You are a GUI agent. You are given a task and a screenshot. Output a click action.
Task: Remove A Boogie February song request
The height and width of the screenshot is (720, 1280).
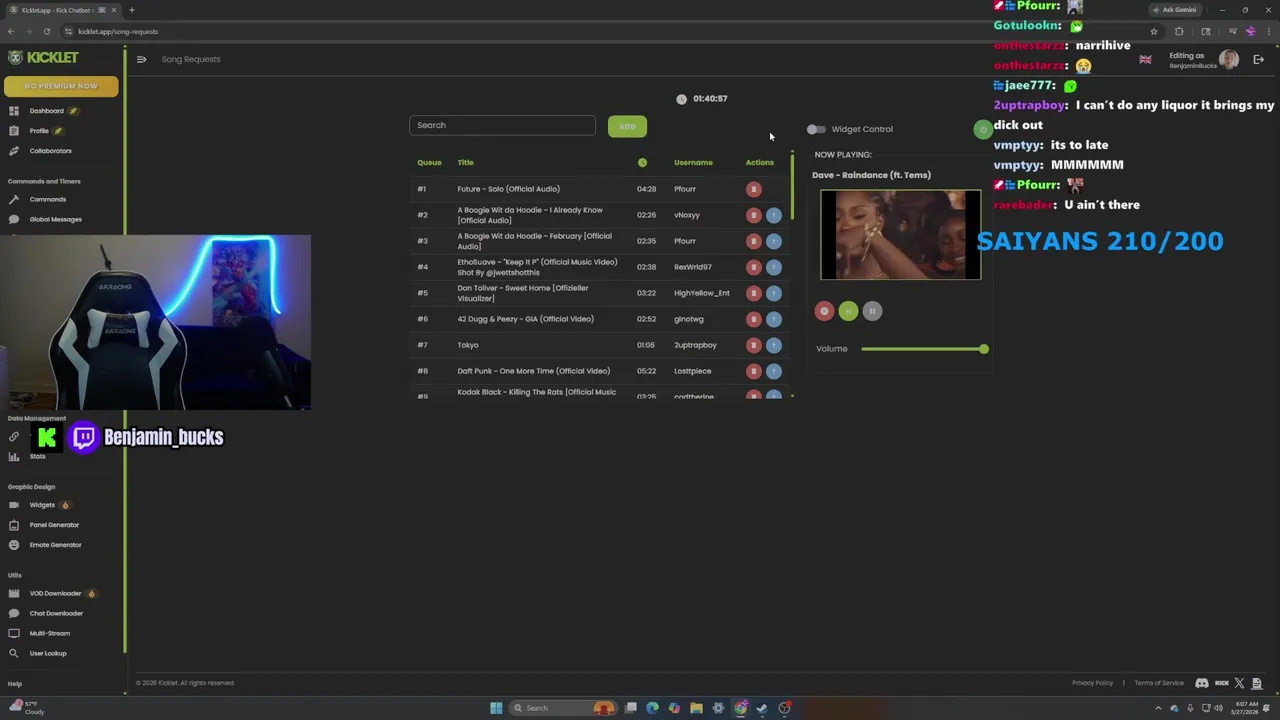click(x=754, y=241)
